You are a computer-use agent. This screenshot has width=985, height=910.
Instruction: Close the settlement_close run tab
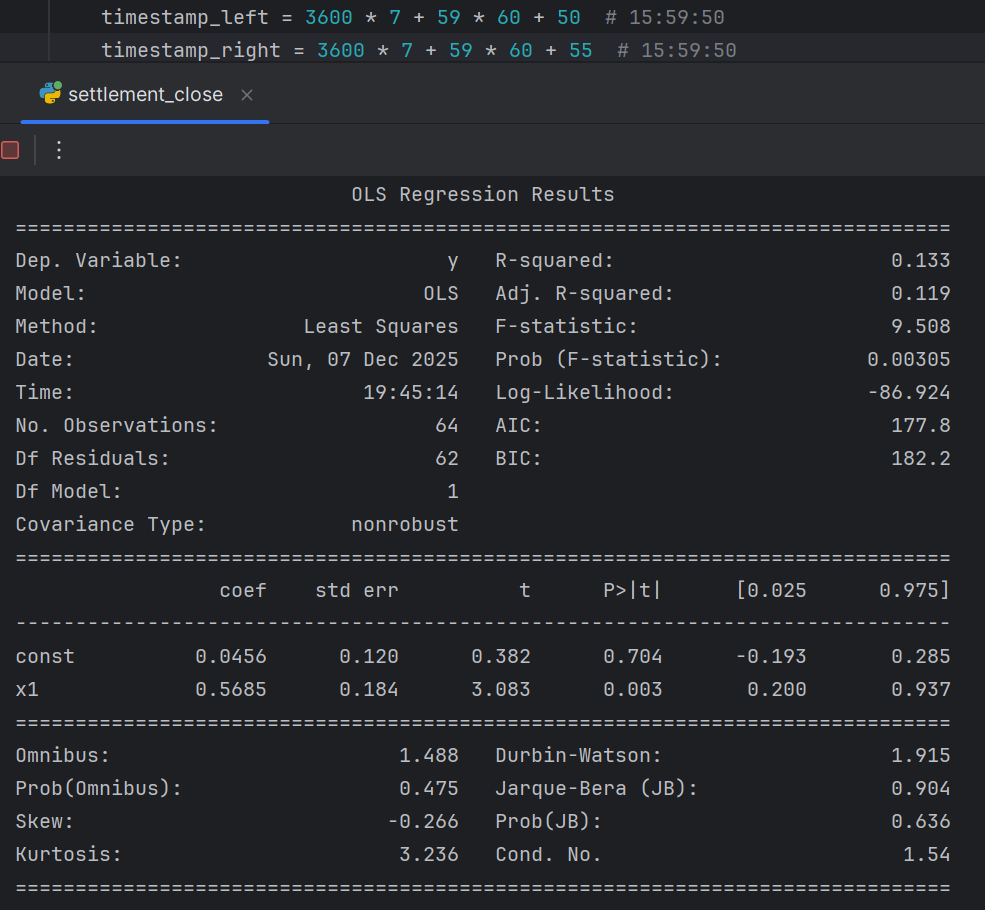247,95
